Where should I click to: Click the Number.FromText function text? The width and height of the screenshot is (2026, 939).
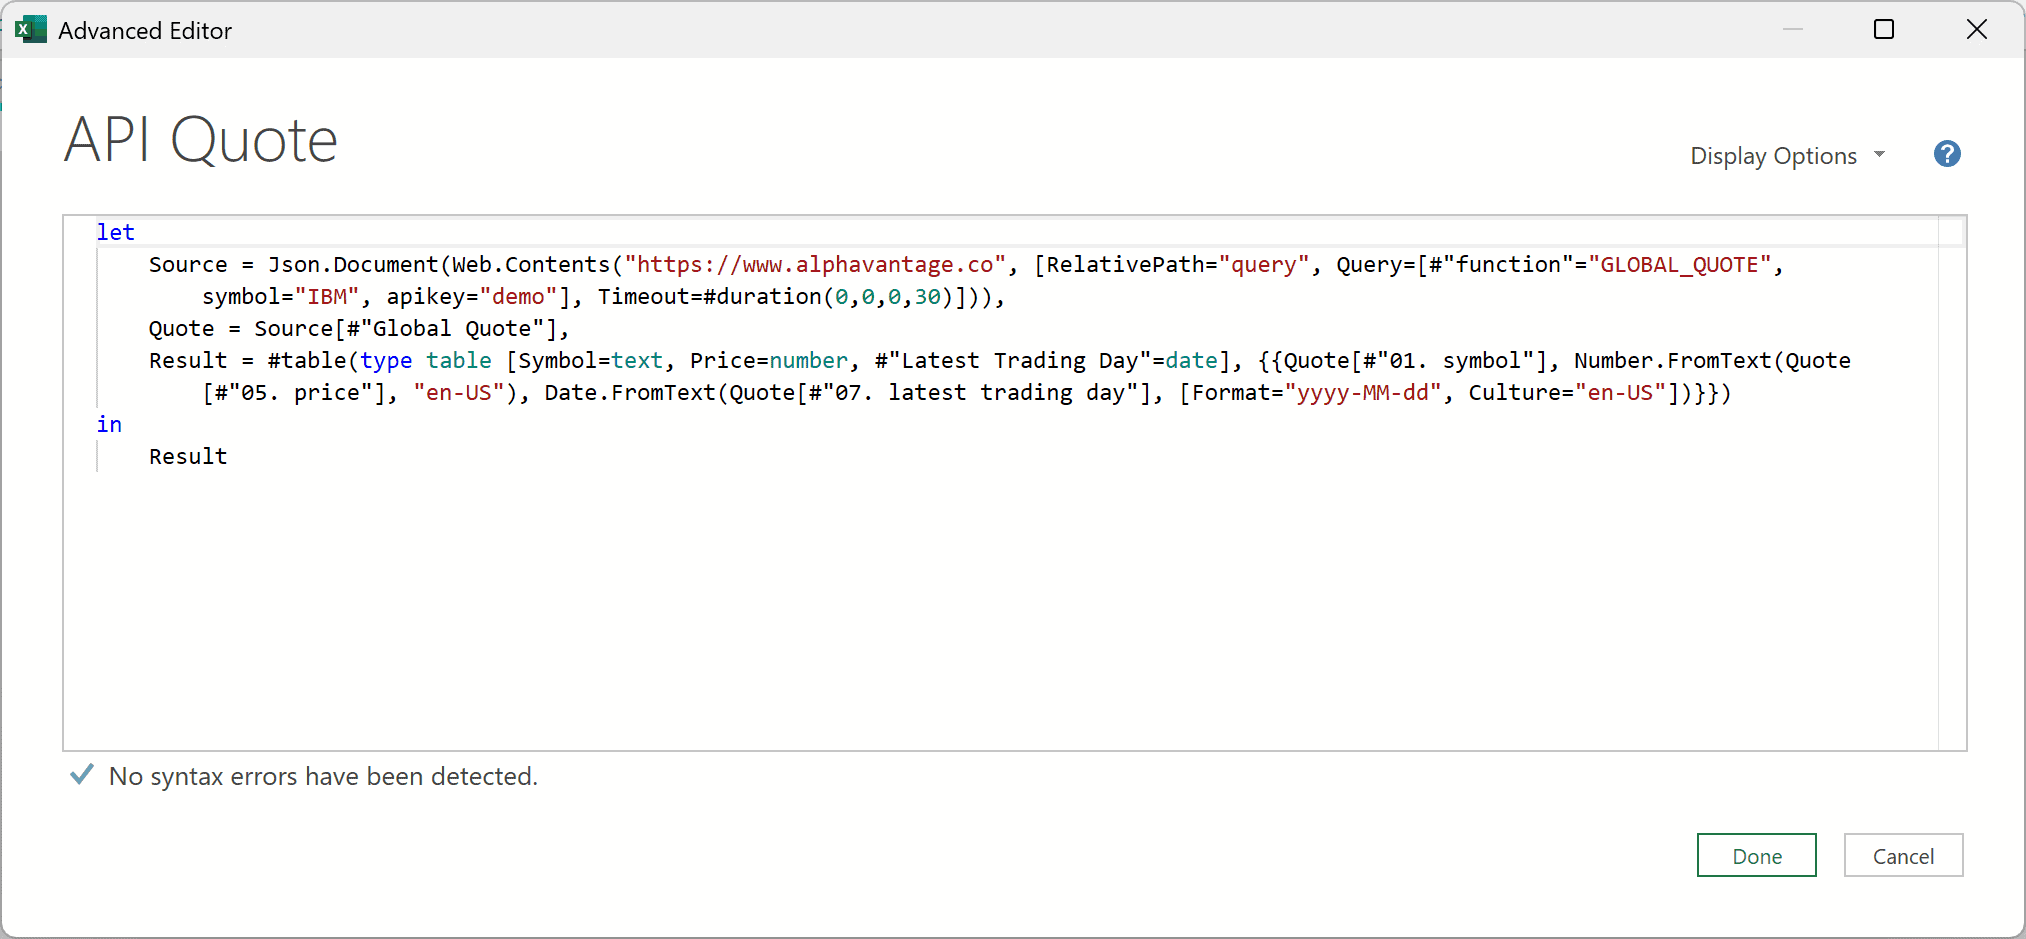[1672, 360]
